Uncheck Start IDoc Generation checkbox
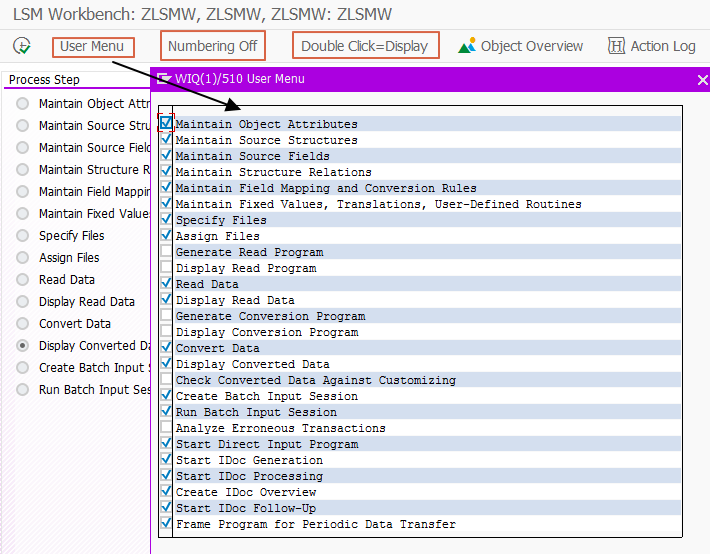This screenshot has height=554, width=710. [x=166, y=459]
